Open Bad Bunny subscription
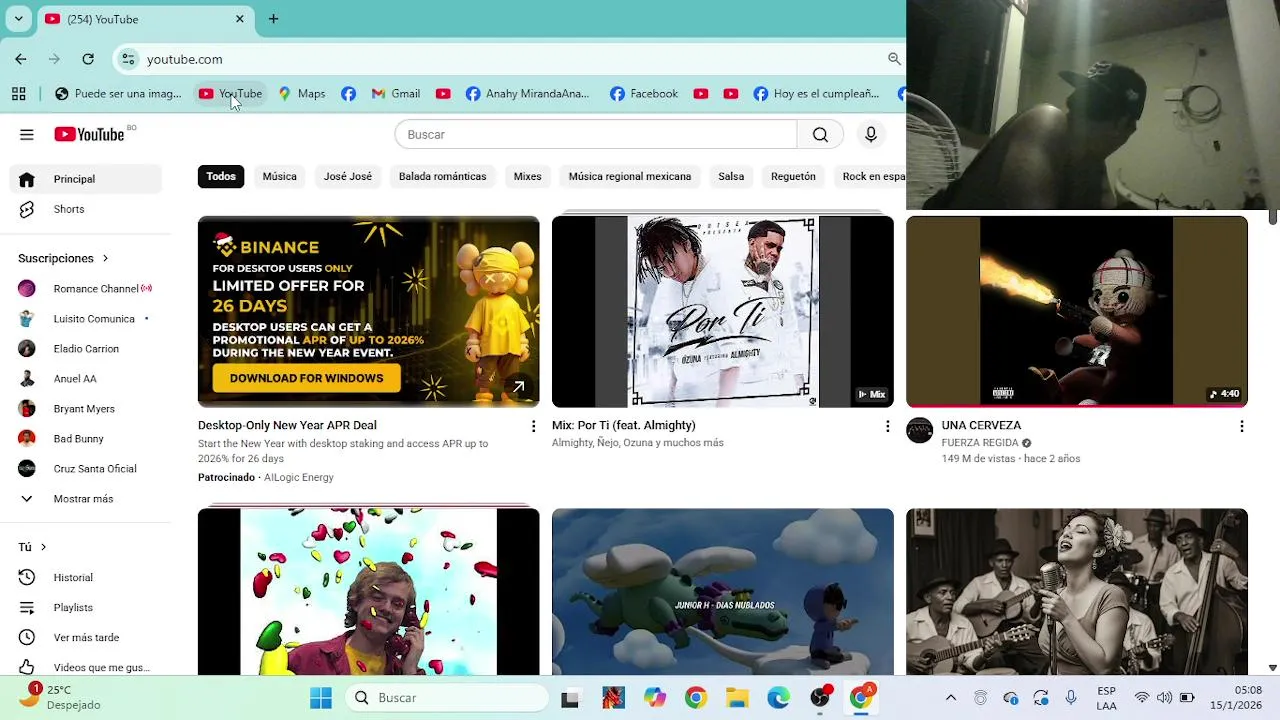 coord(86,439)
